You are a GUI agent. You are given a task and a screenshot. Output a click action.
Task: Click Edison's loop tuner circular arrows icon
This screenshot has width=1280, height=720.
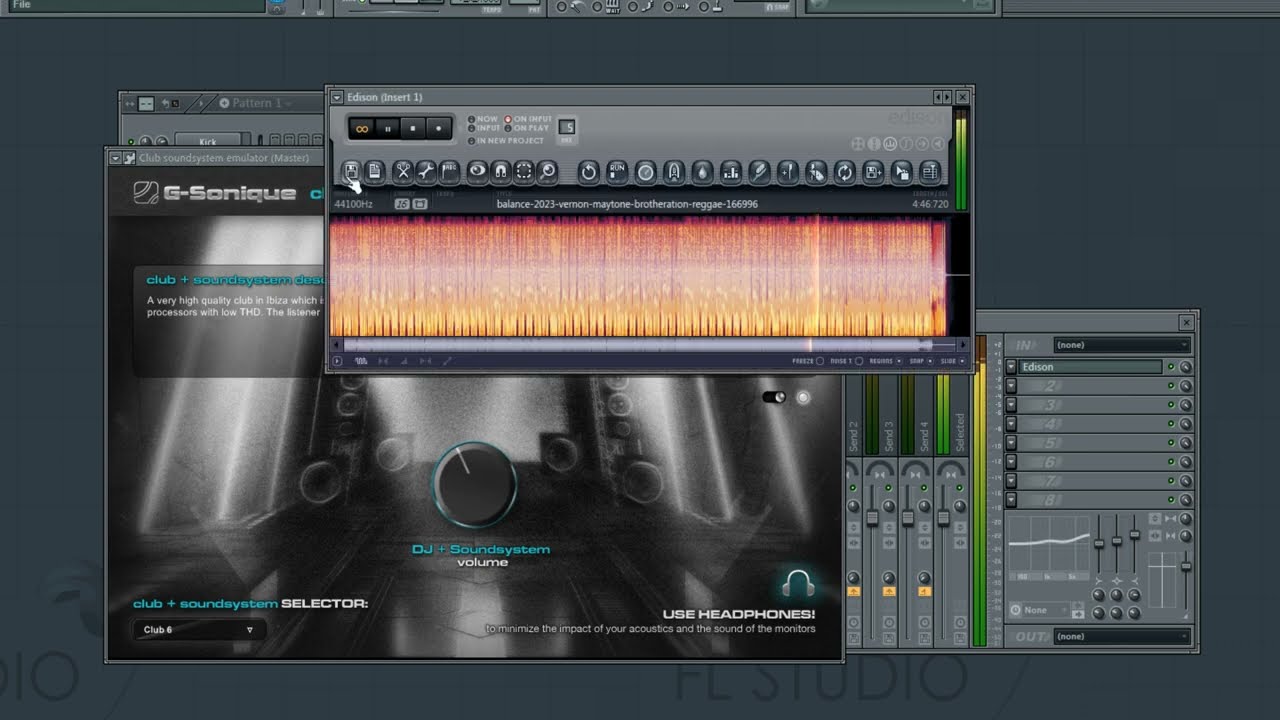click(845, 172)
